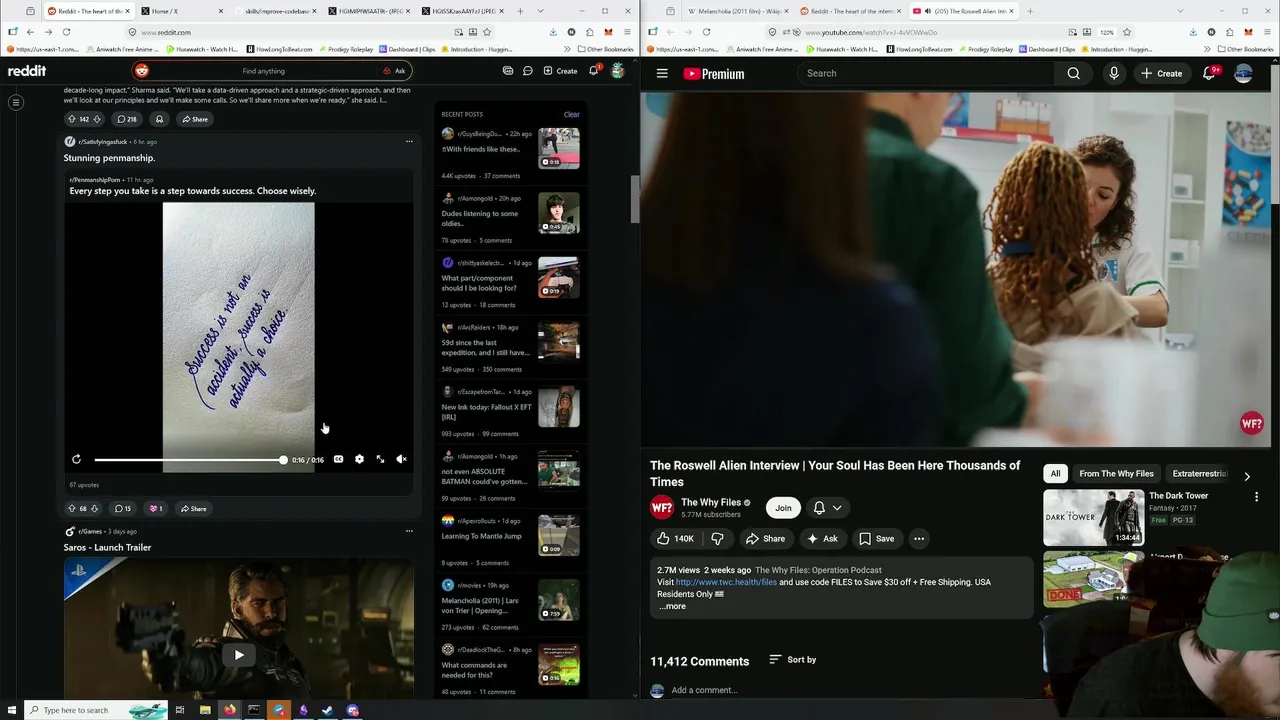Open the Melancholia (2011) recent post thumbnail

(x=559, y=600)
